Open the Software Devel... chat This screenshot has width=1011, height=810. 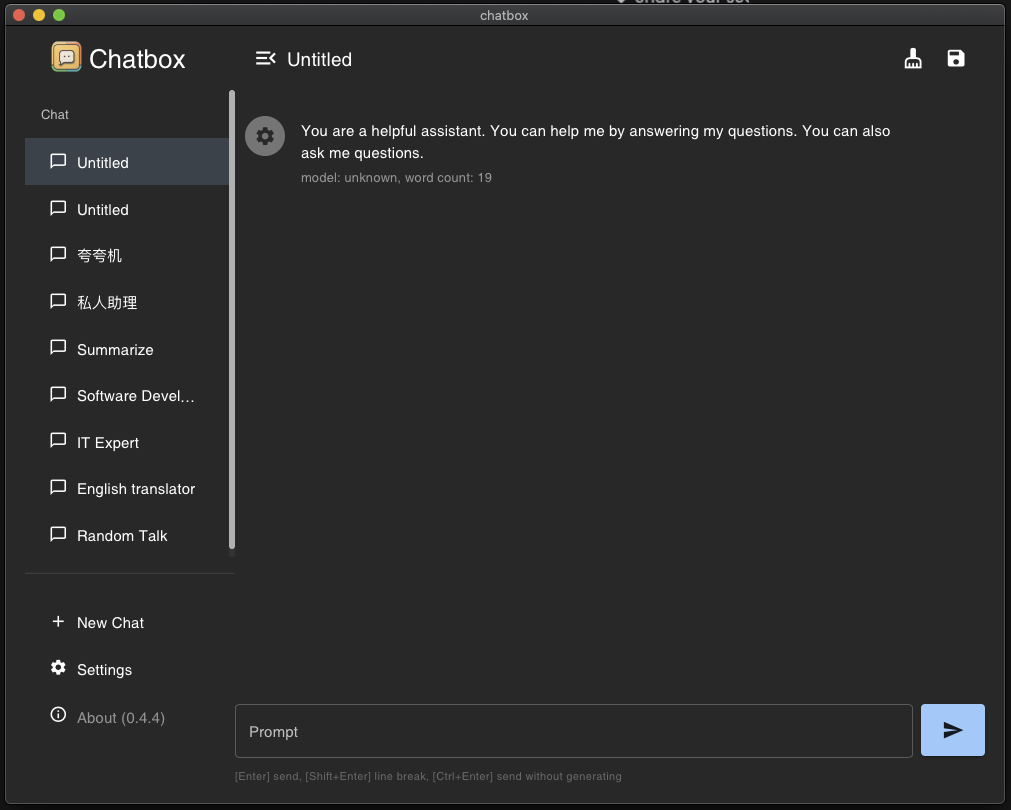tap(127, 395)
